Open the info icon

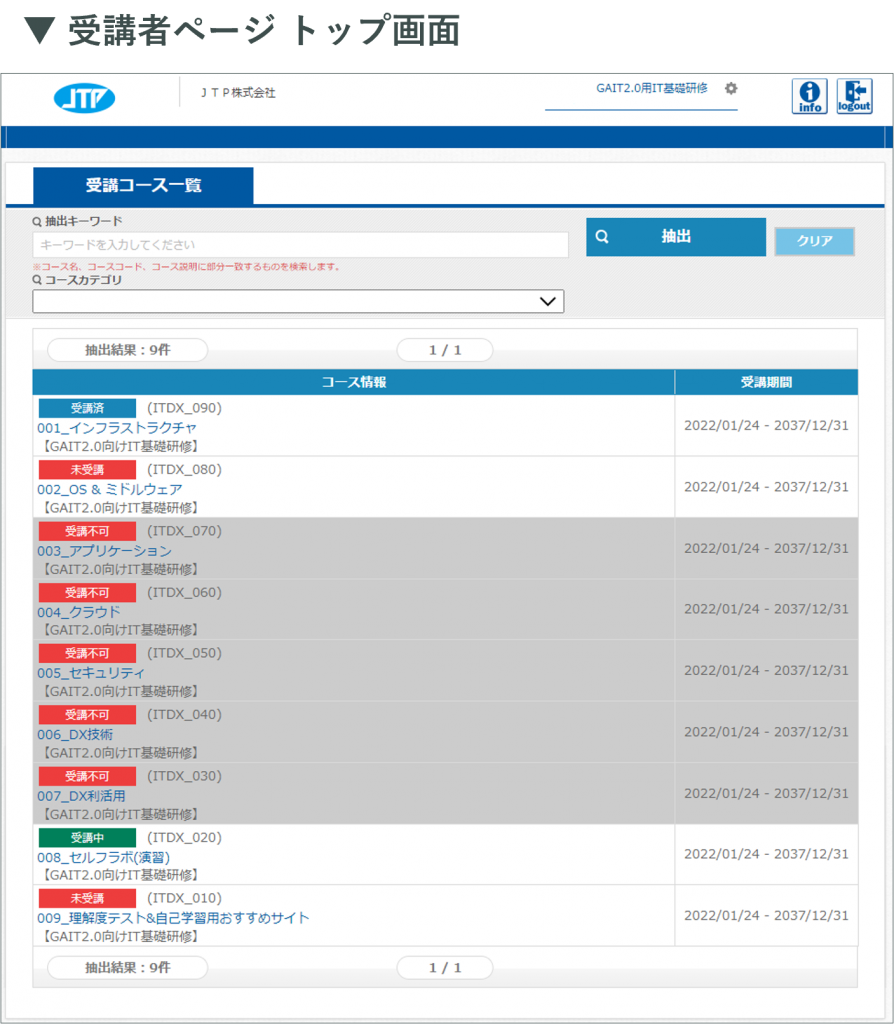click(x=809, y=97)
